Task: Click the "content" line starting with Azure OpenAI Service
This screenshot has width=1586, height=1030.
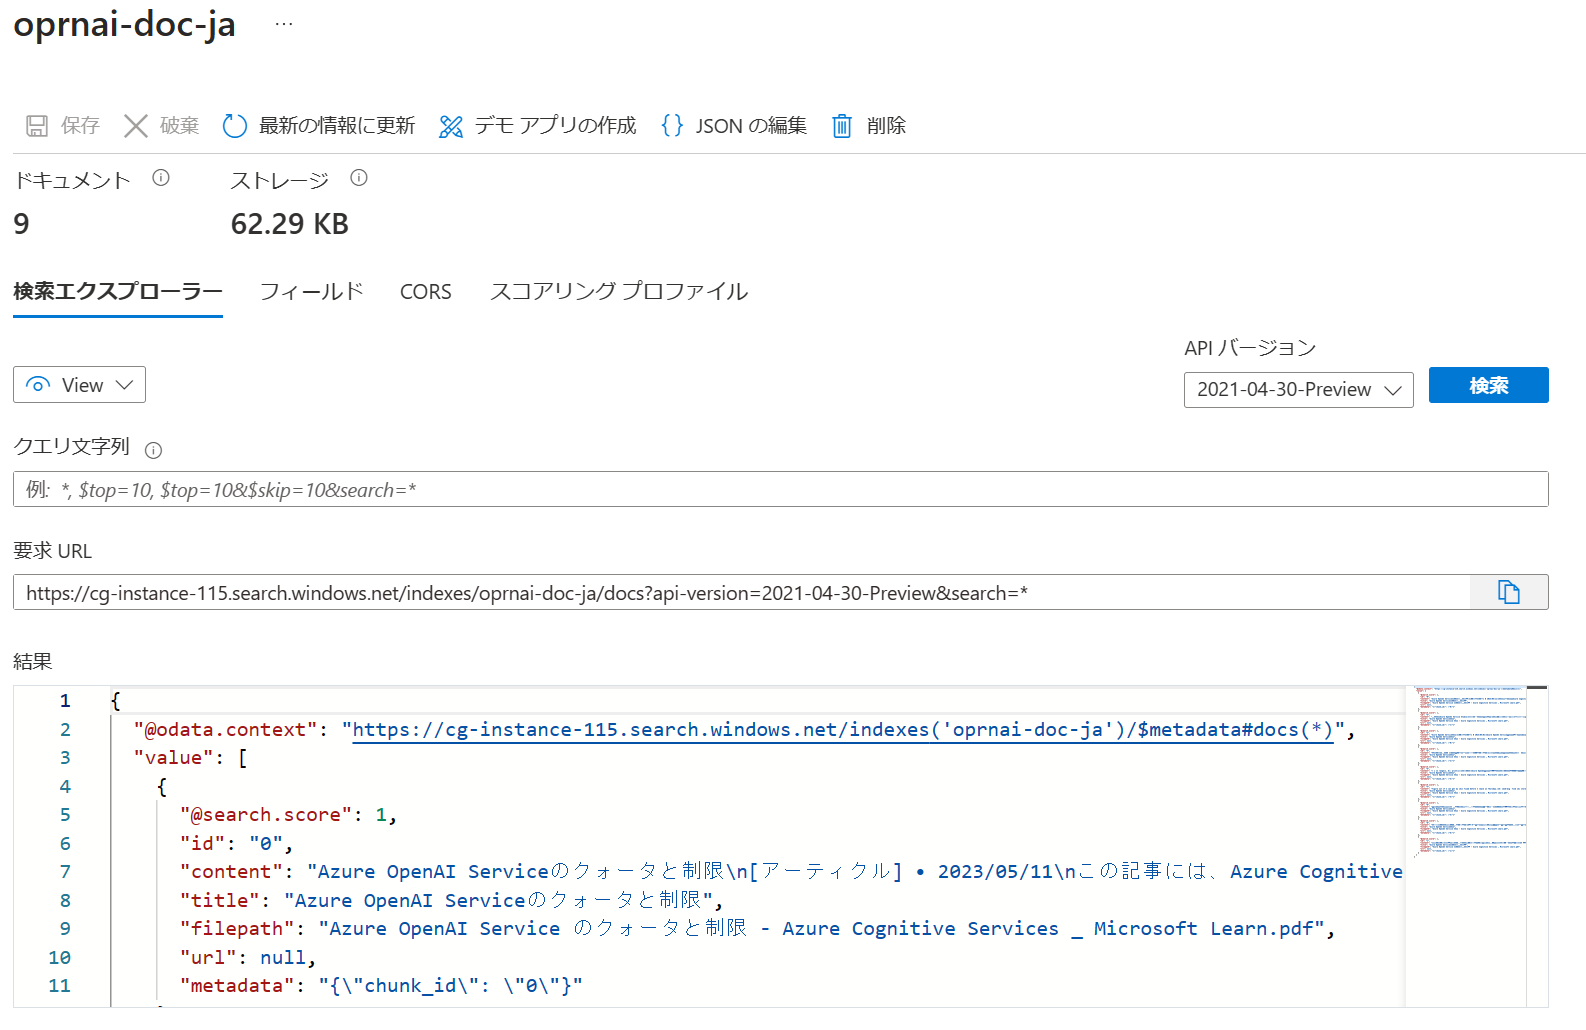Action: click(791, 872)
